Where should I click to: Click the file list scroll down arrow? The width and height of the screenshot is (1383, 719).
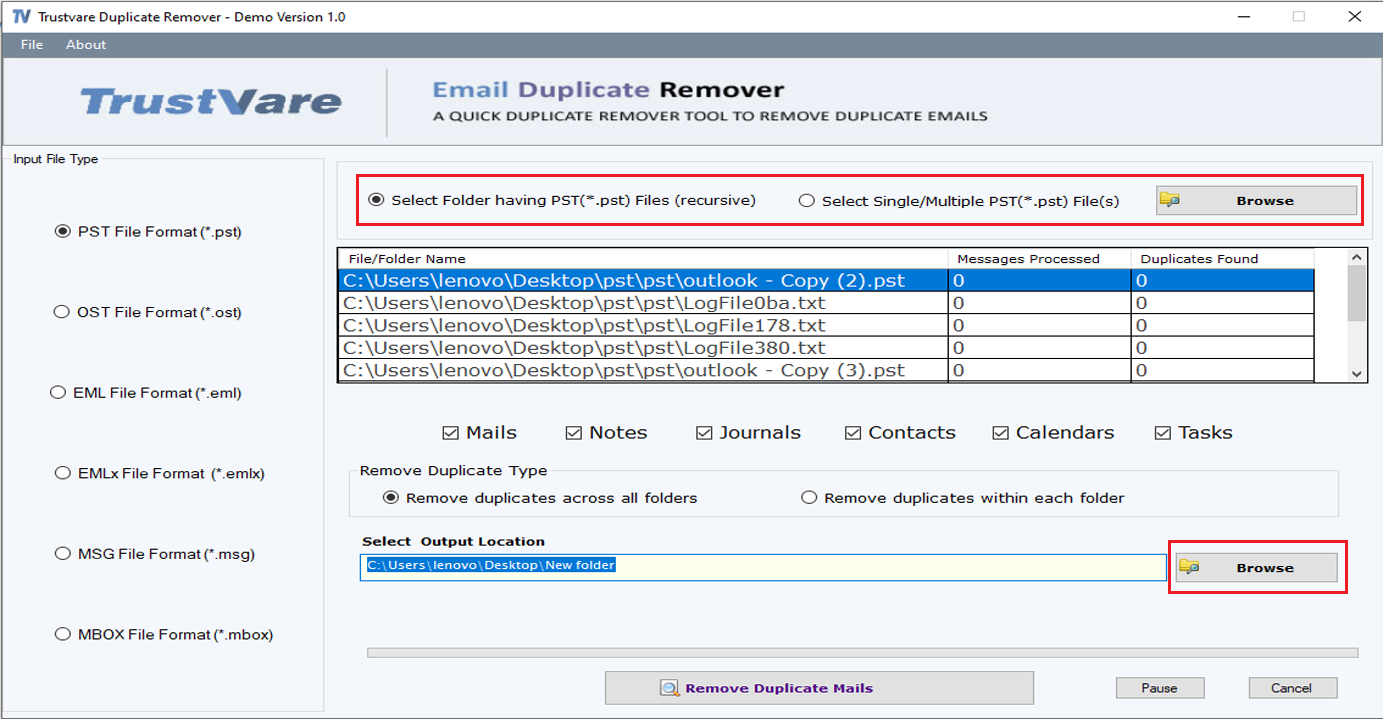(1356, 373)
